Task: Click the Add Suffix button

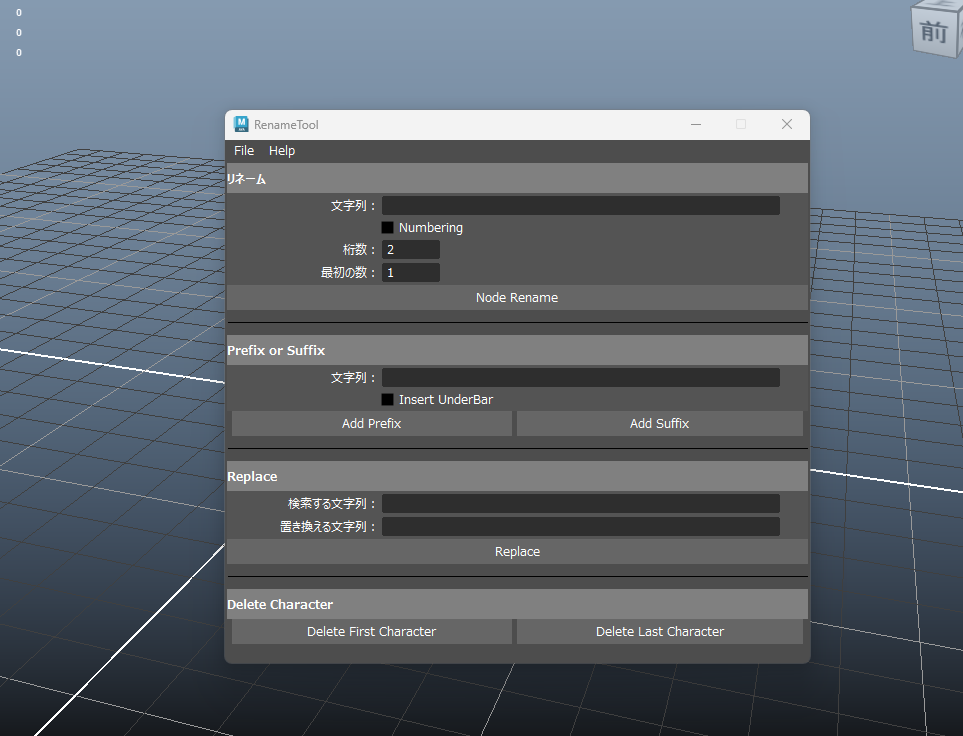Action: point(660,423)
